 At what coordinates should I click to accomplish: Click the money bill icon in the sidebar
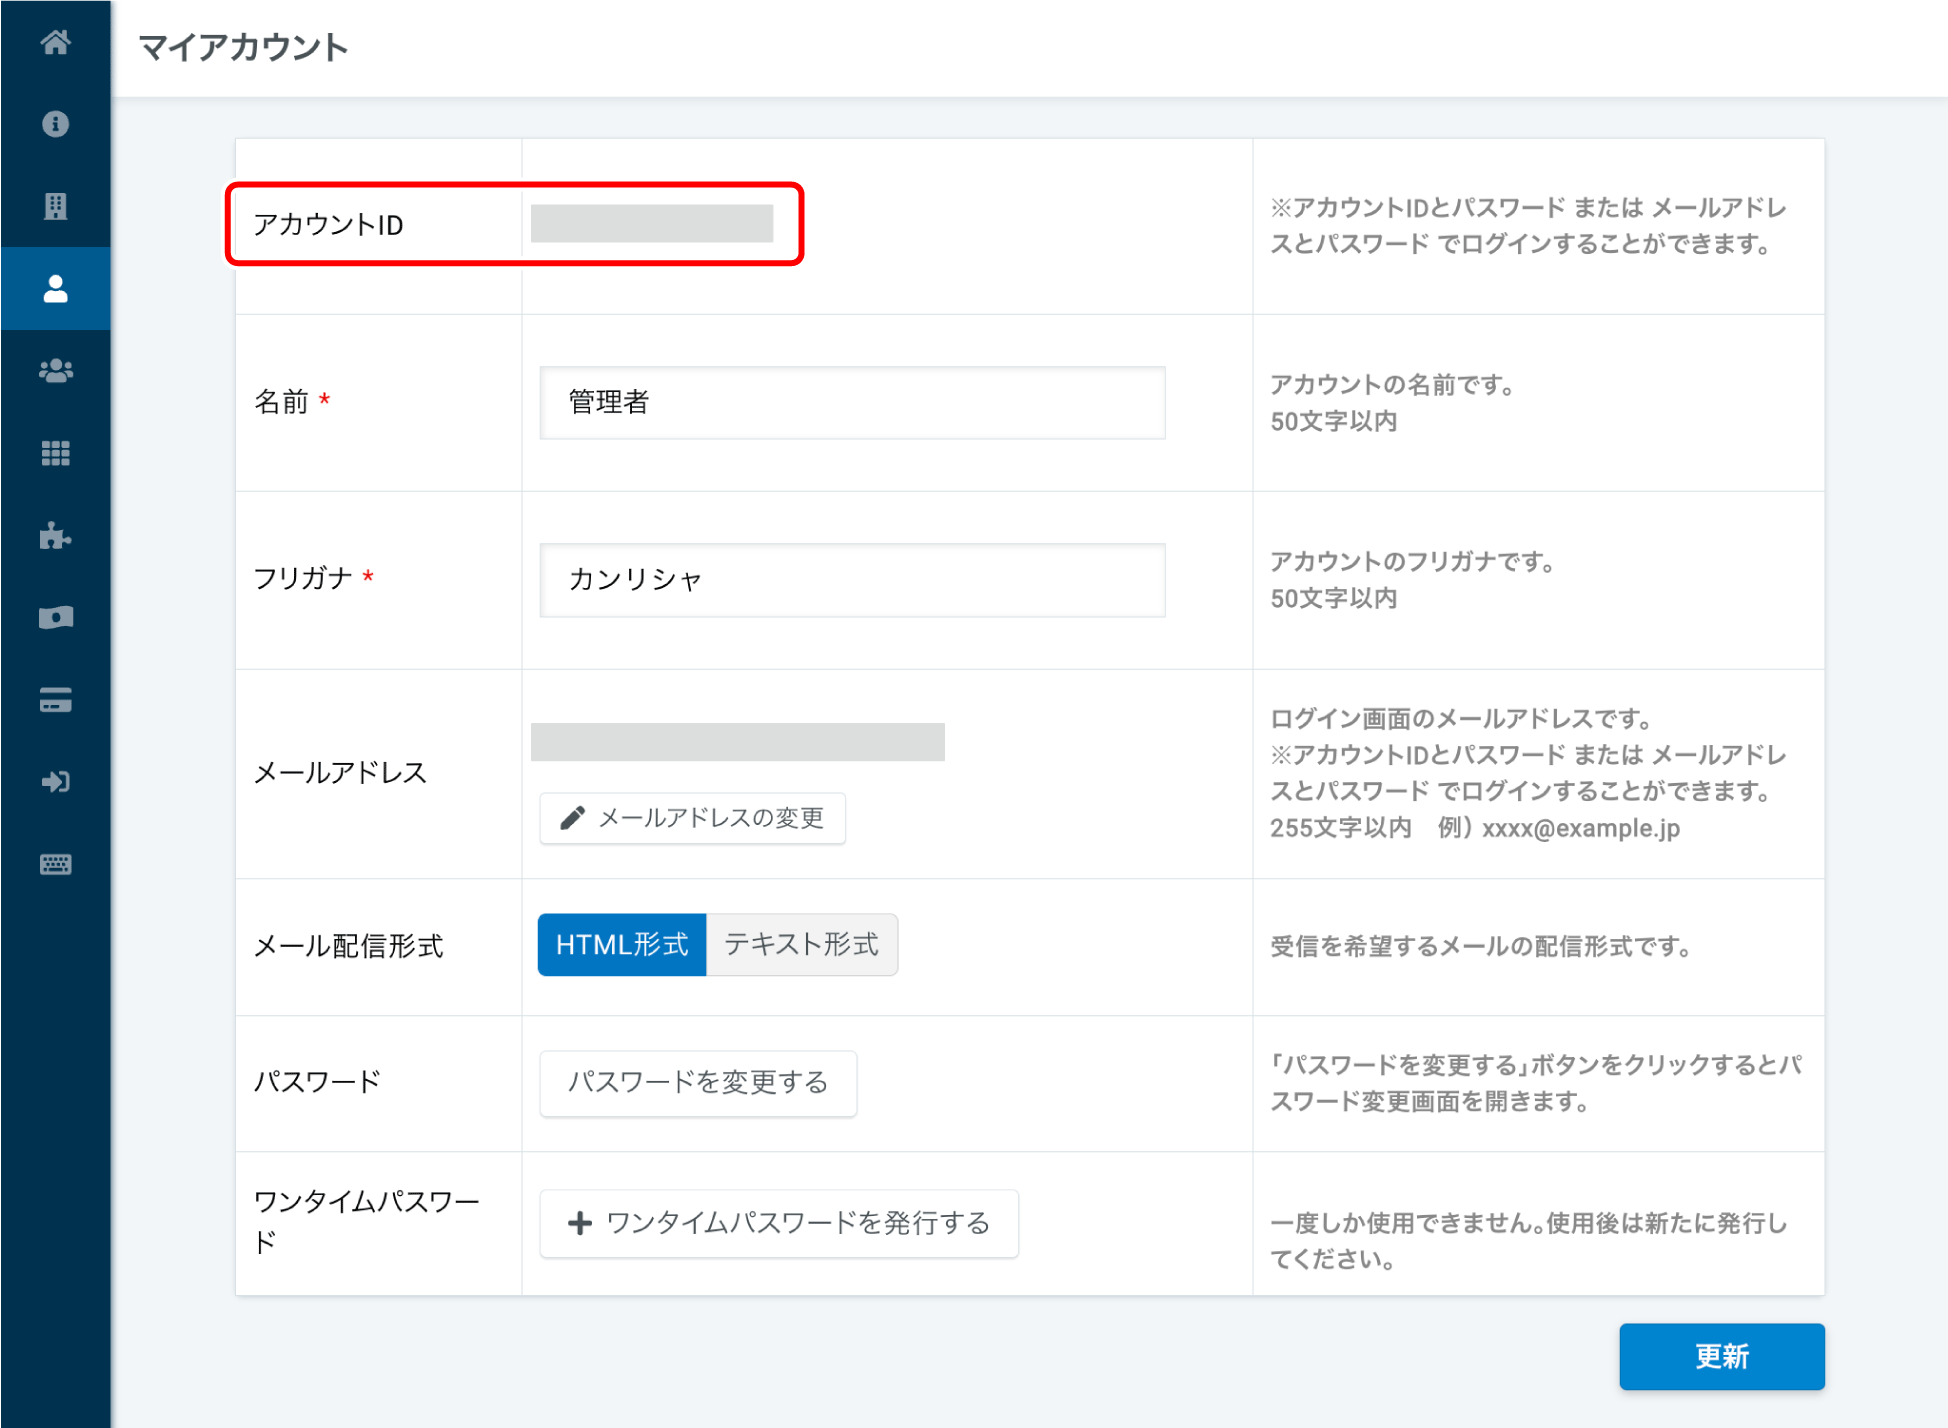[x=55, y=618]
